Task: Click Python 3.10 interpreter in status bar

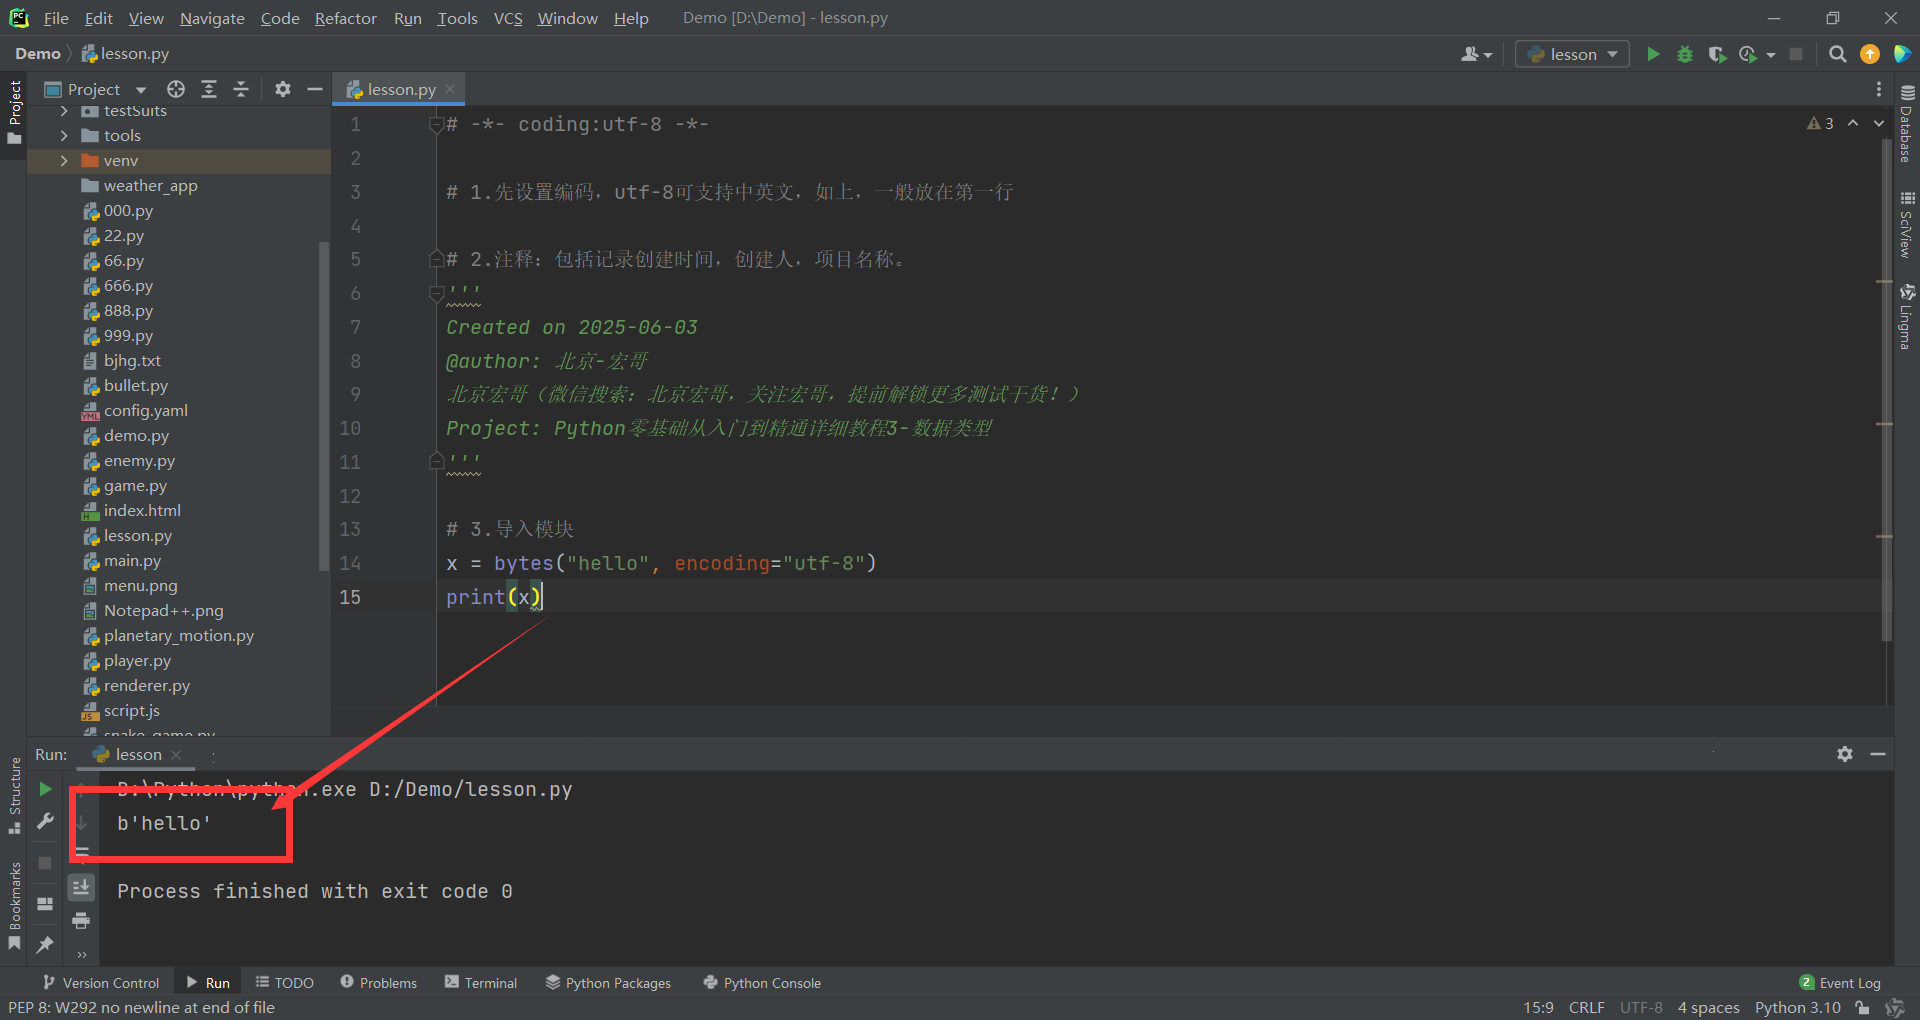Action: [1797, 1007]
